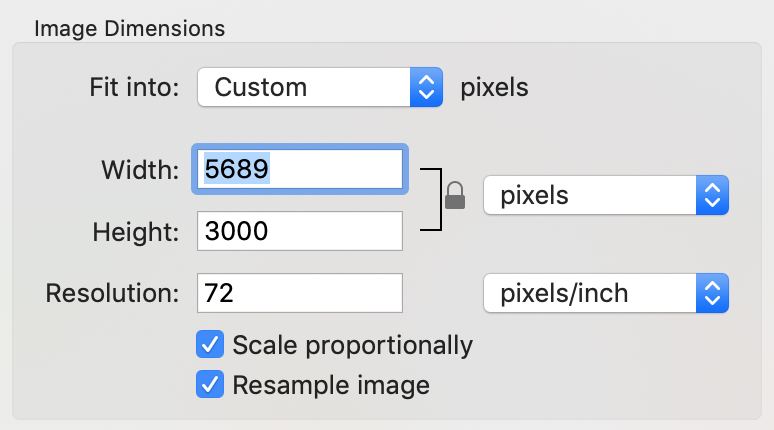Viewport: 774px width, 430px height.
Task: Toggle via the Resample image label text
Action: (331, 385)
